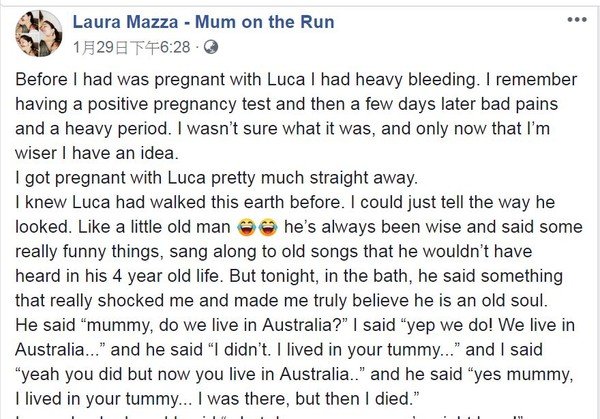Open Laura Mazza's profile picture
This screenshot has height=419, width=600.
pyautogui.click(x=37, y=34)
